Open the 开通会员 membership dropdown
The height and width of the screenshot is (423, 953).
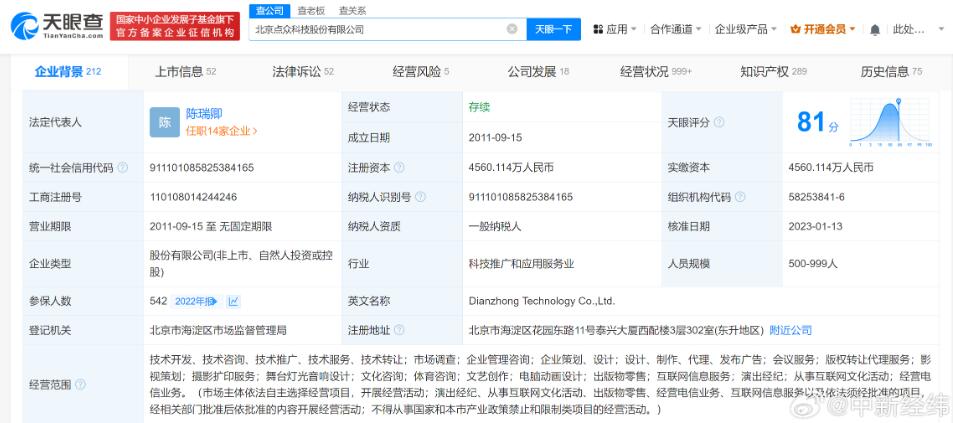[825, 30]
